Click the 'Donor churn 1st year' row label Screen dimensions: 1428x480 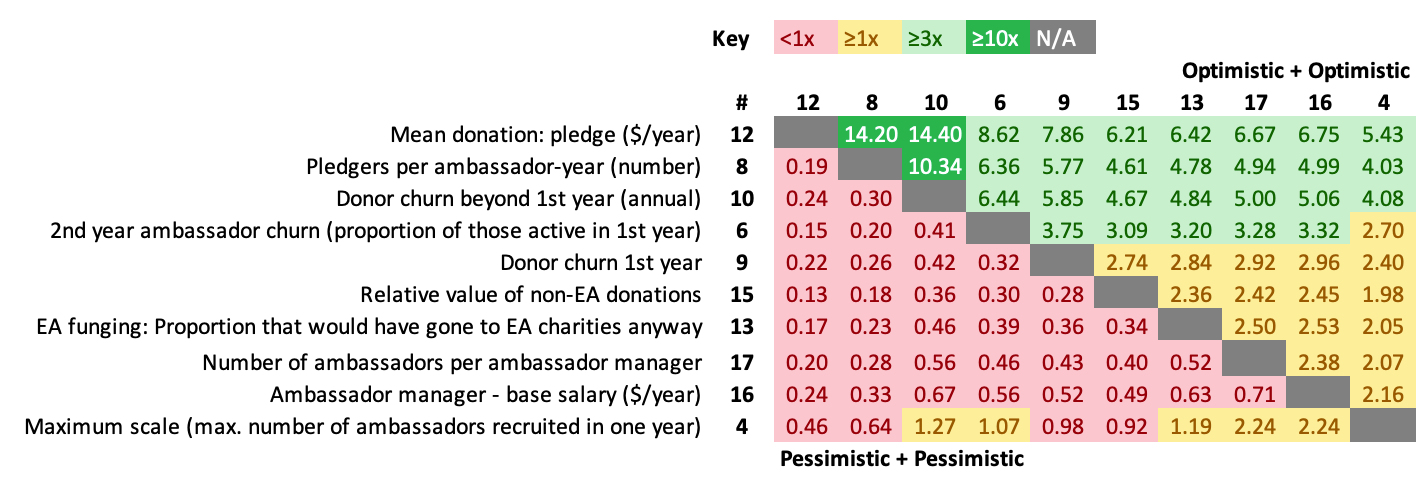tap(601, 263)
